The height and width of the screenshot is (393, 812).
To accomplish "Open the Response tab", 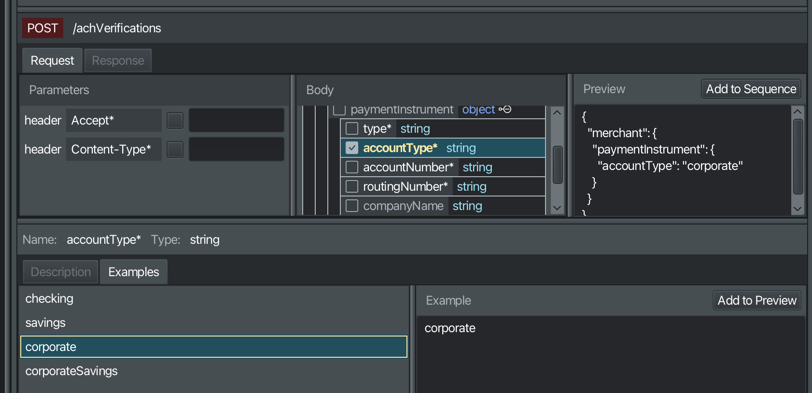I will tap(118, 61).
